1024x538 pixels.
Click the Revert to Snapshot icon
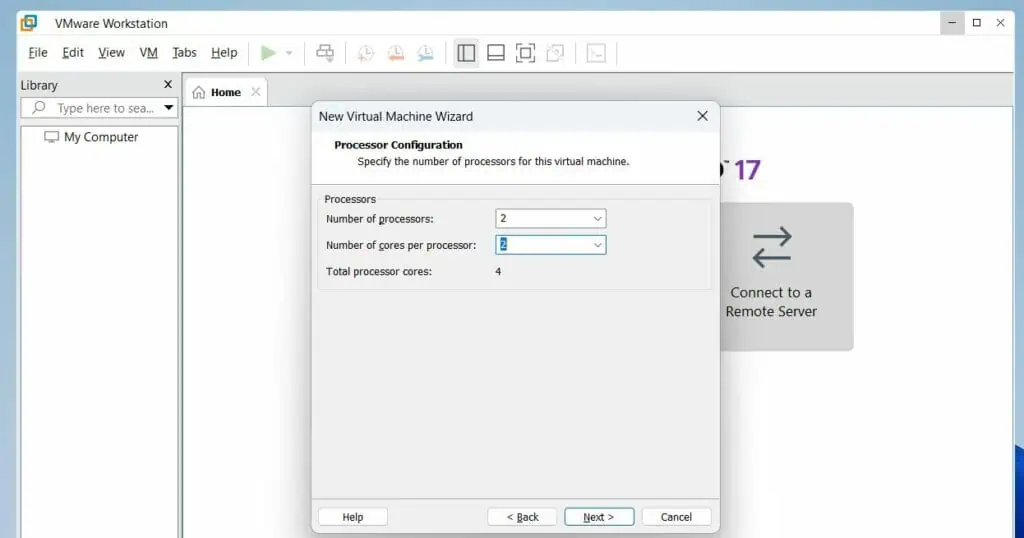click(x=396, y=53)
